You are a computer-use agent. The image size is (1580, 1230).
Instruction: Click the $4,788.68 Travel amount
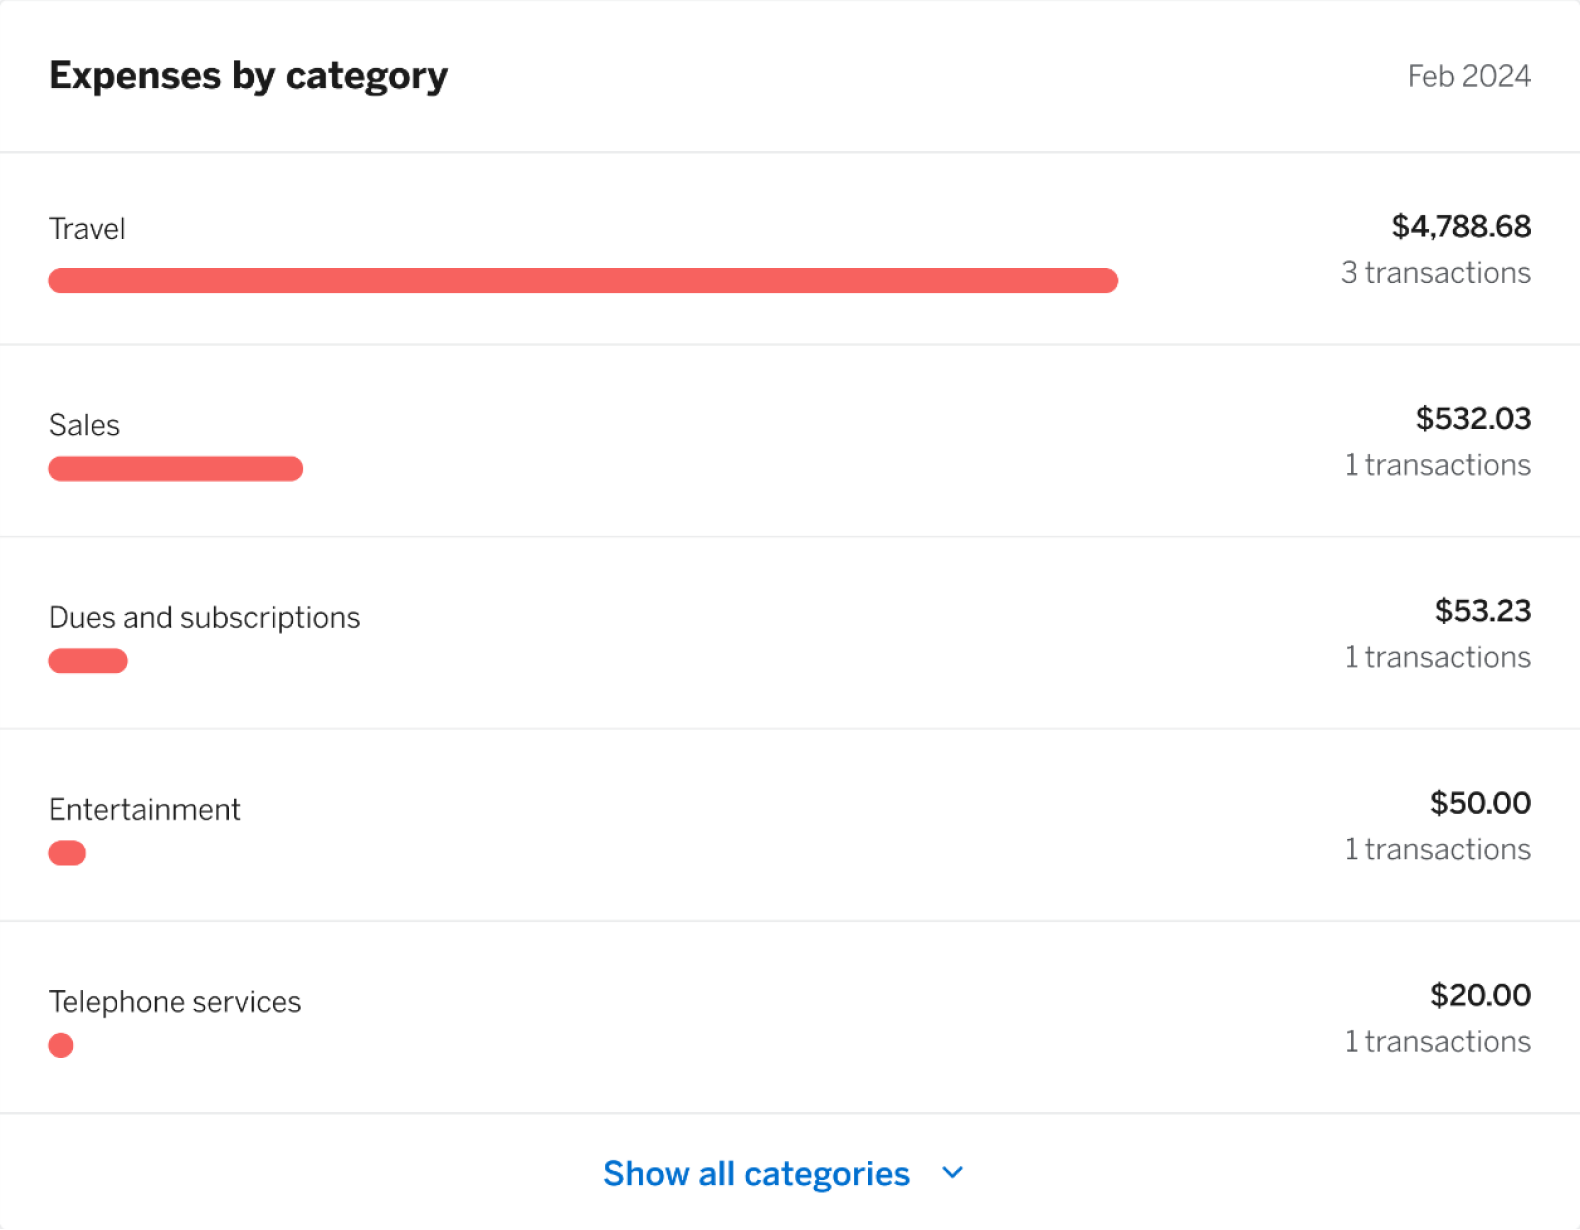[1460, 226]
